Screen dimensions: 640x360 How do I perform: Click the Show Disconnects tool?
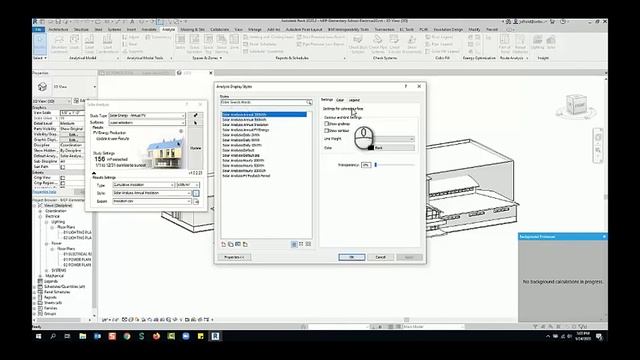click(412, 44)
